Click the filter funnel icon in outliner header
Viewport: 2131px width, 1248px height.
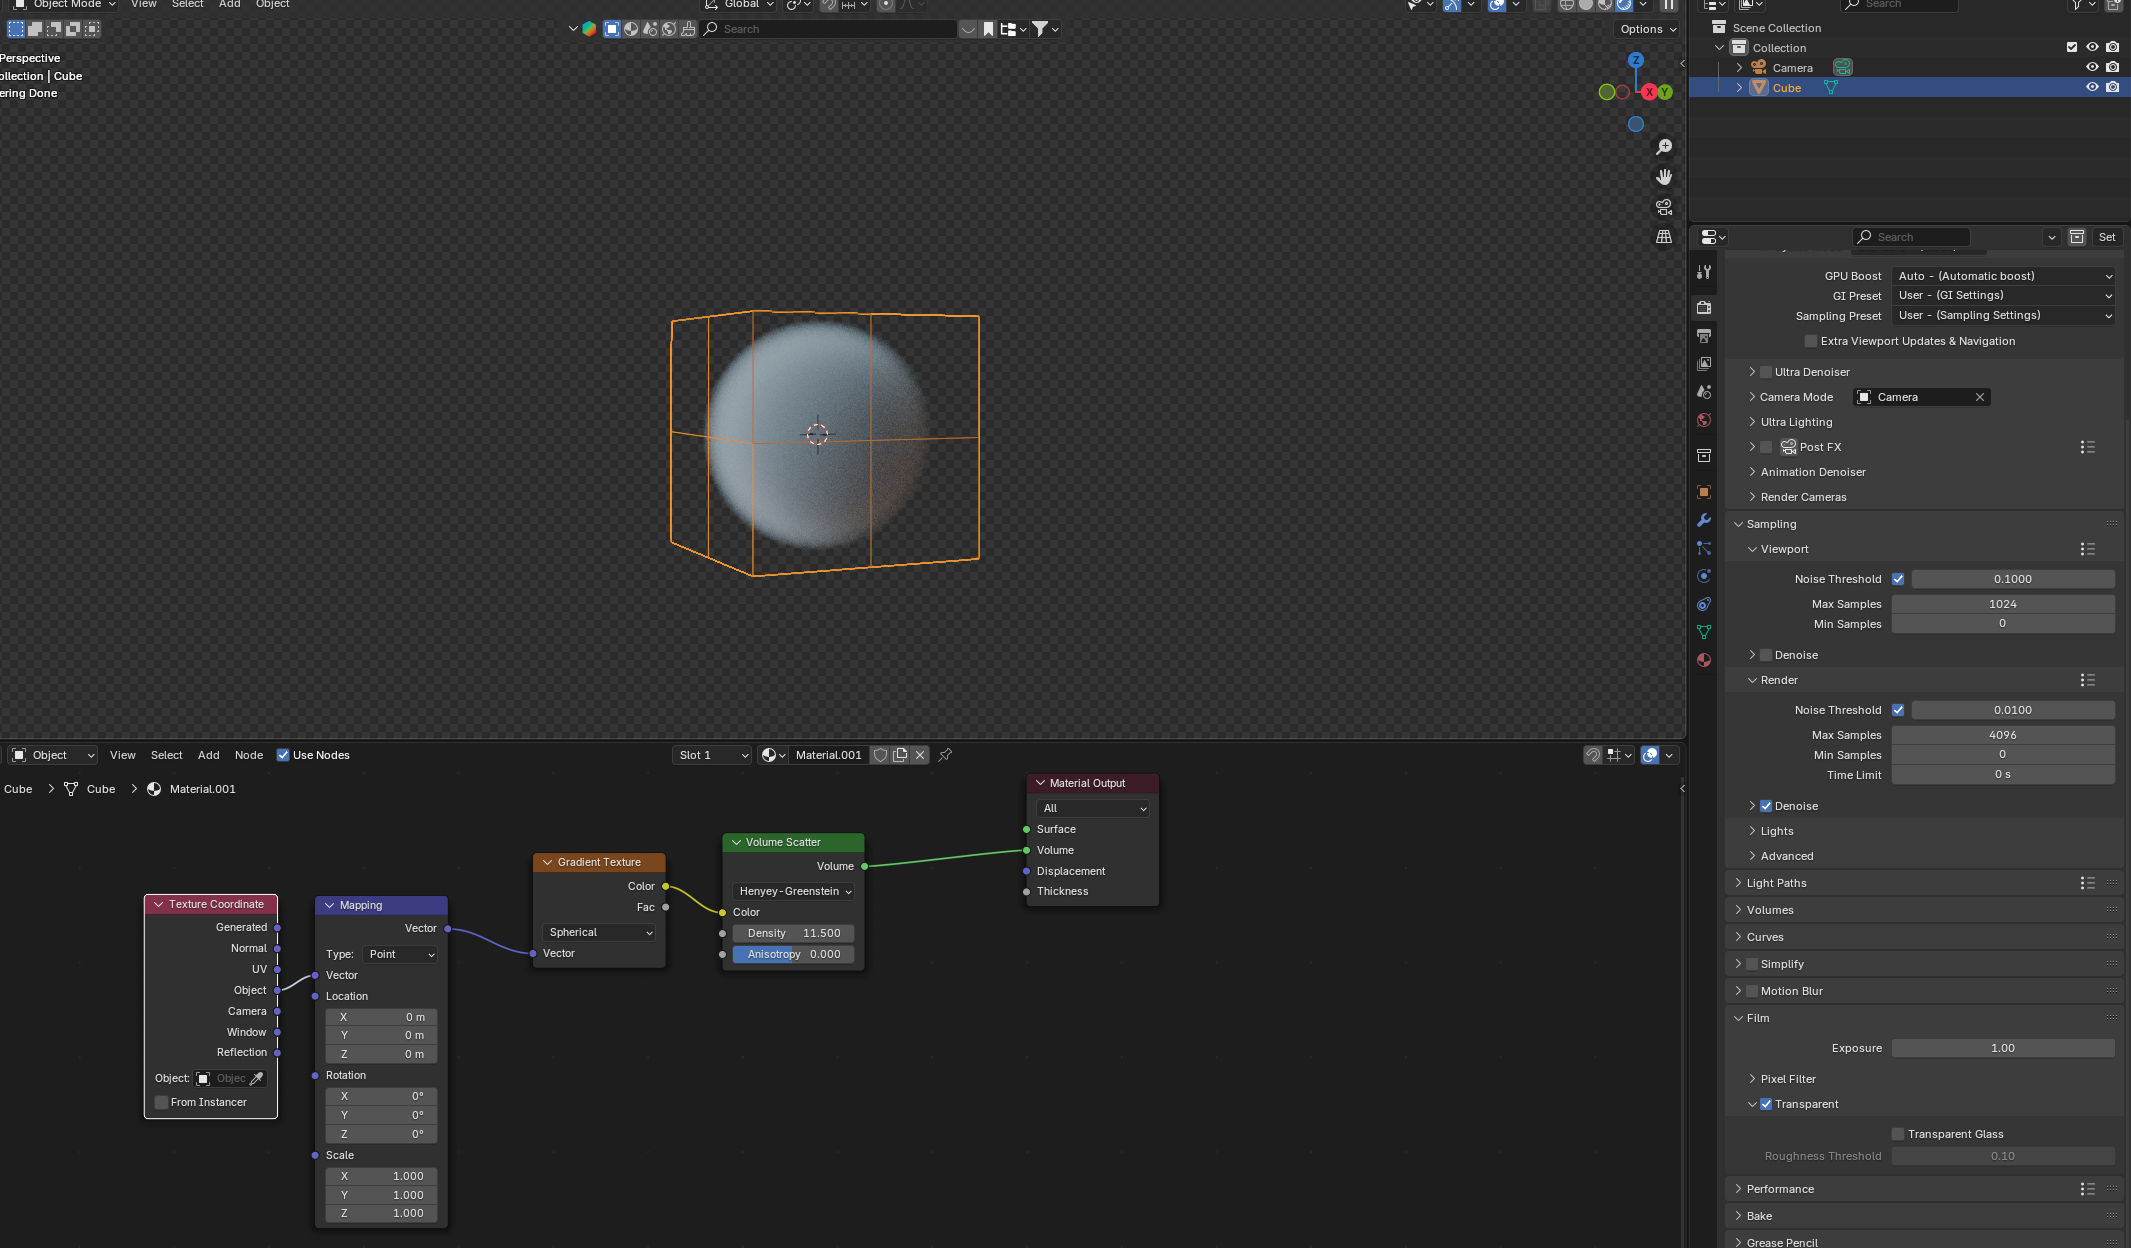pos(2077,5)
